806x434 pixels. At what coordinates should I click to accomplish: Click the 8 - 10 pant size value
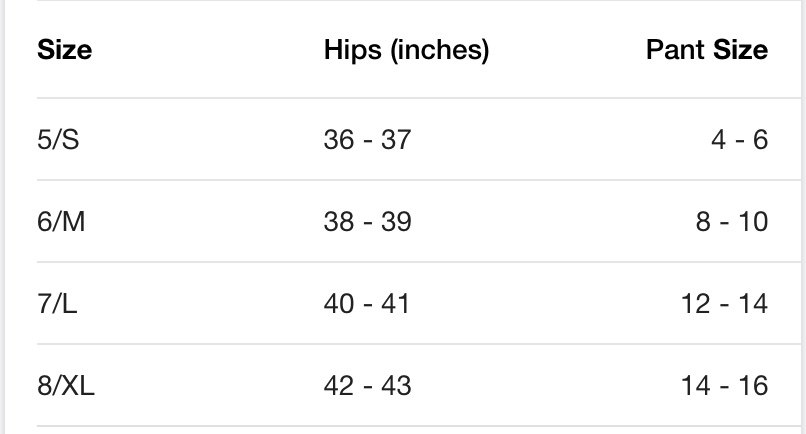click(732, 222)
